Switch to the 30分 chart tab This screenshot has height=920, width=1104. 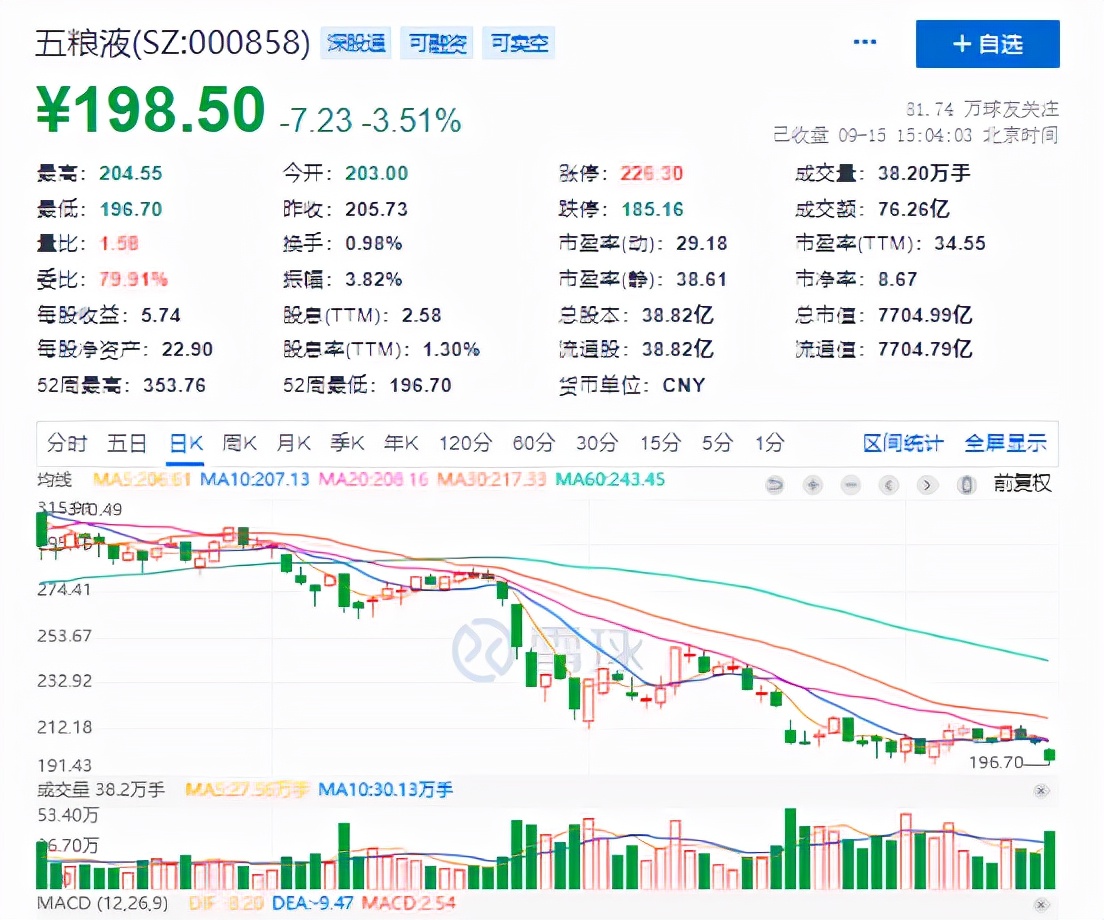coord(597,443)
